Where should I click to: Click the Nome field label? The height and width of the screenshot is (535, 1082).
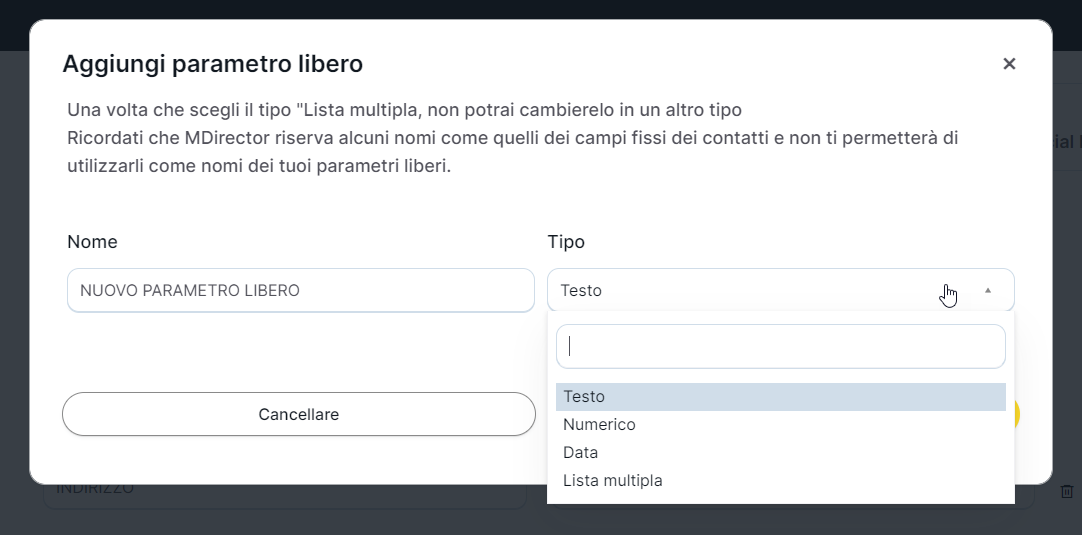coord(92,242)
